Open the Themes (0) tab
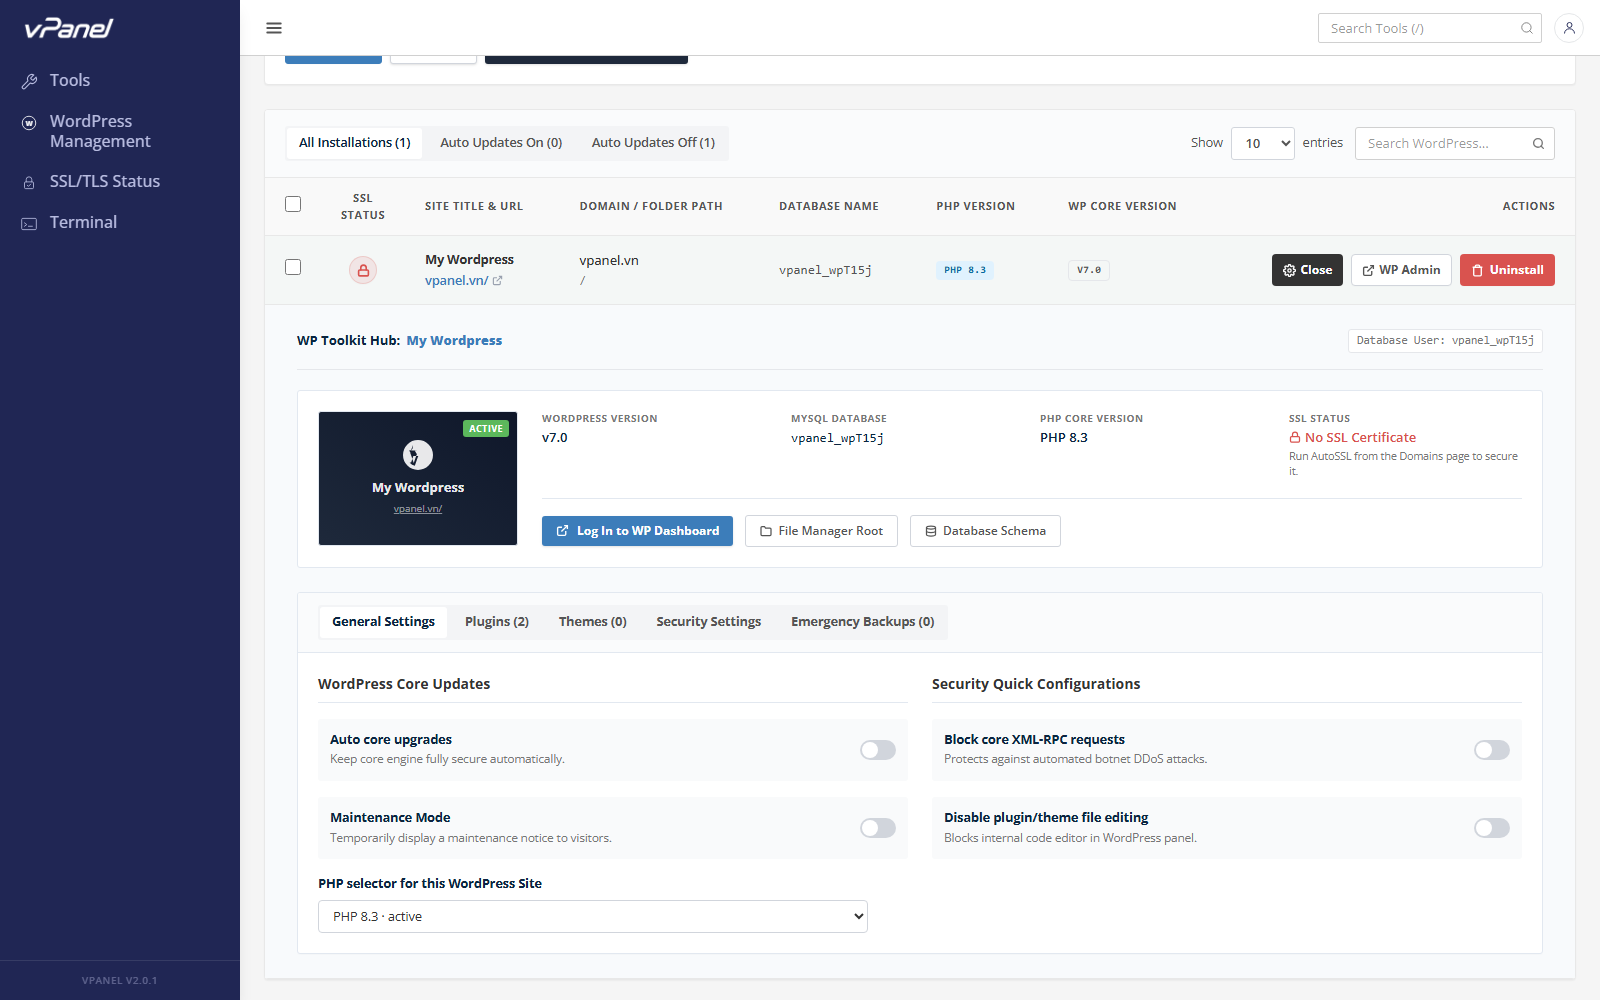 593,622
